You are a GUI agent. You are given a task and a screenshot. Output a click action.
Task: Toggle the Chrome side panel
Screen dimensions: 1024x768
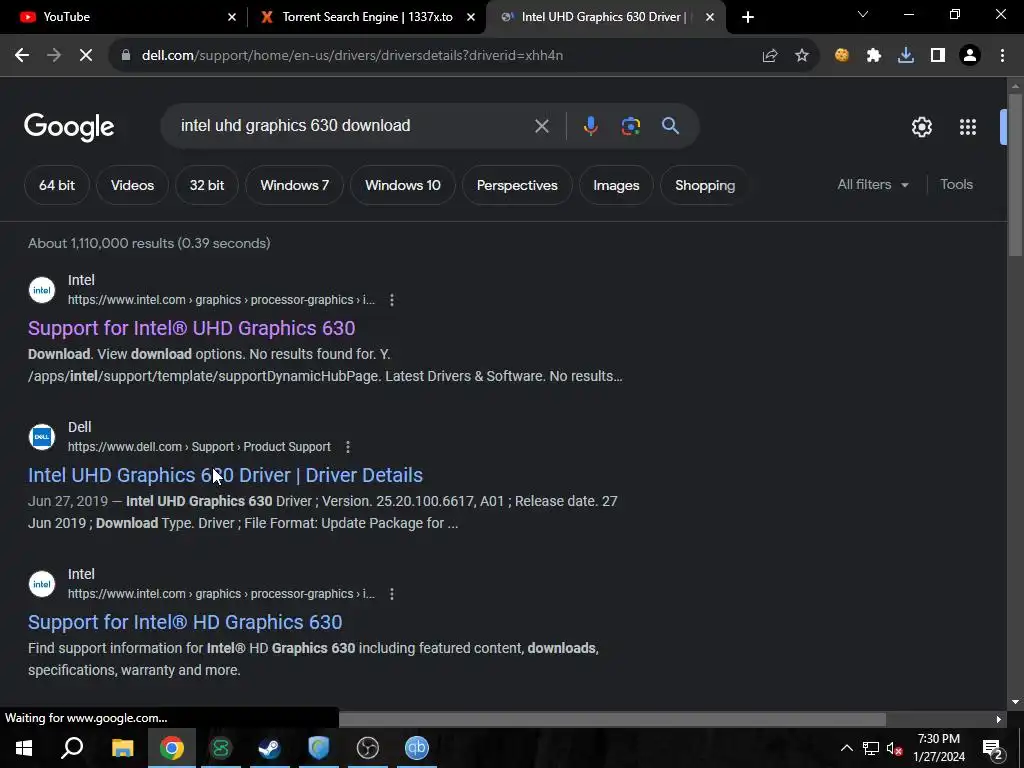coord(938,56)
